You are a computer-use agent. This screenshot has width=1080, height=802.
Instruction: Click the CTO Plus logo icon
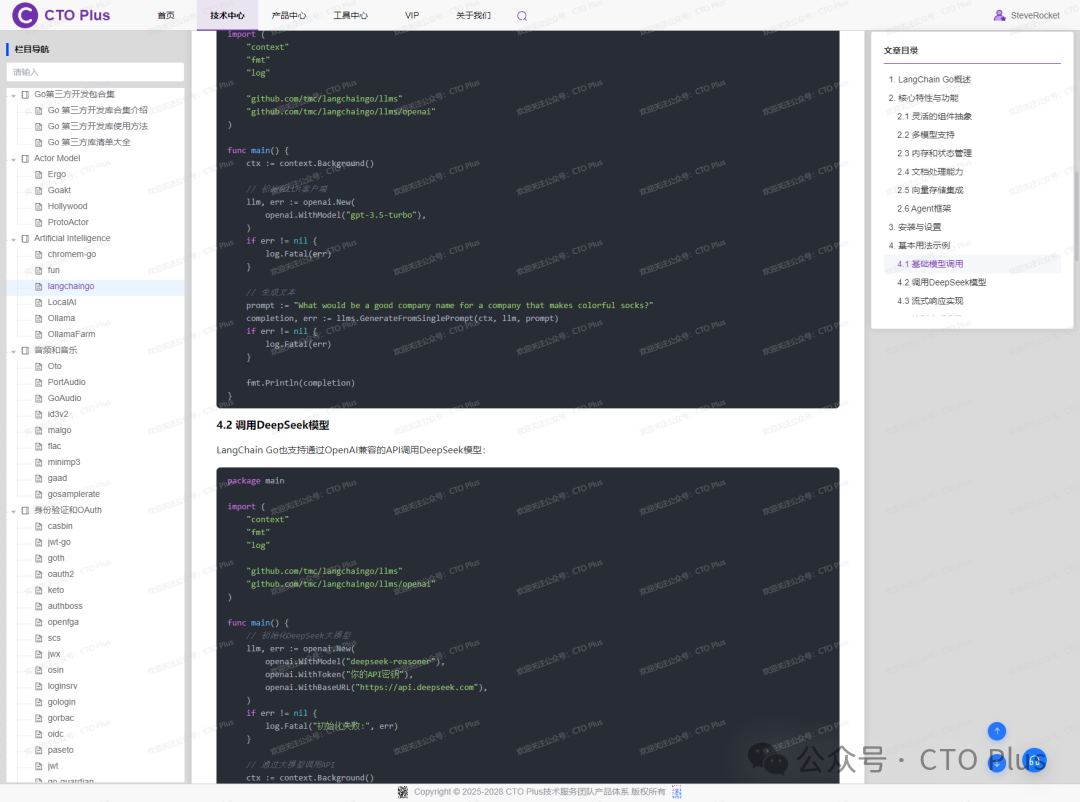pyautogui.click(x=25, y=14)
